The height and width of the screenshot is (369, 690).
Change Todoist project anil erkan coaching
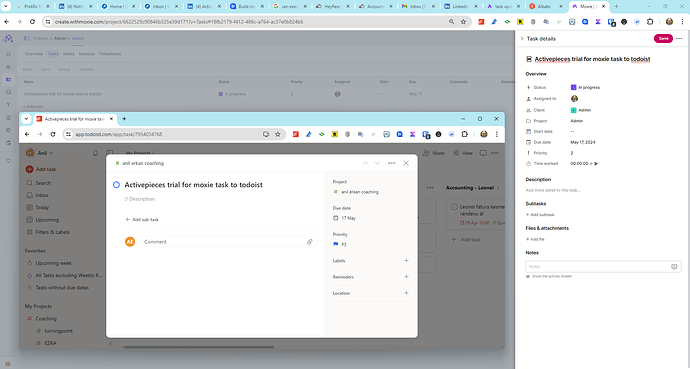coord(356,192)
